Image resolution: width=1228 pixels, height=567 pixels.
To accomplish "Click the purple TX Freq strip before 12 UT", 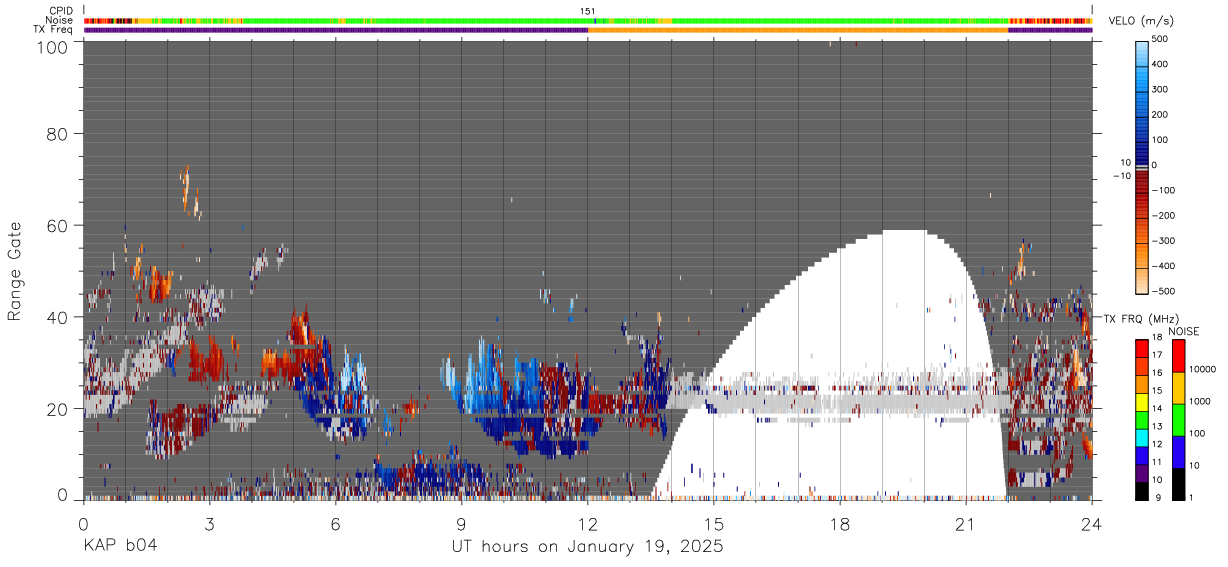I will (336, 30).
